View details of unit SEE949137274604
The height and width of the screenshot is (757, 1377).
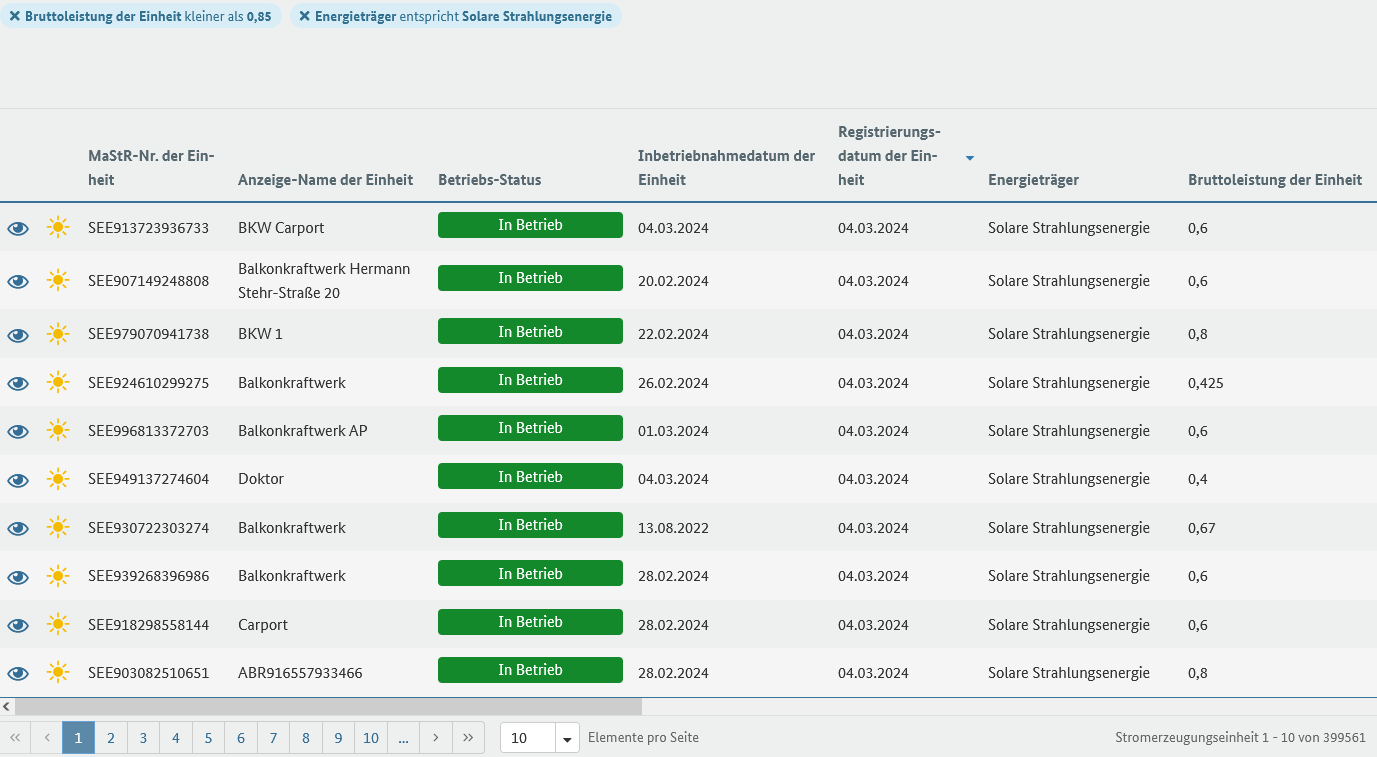pyautogui.click(x=18, y=479)
